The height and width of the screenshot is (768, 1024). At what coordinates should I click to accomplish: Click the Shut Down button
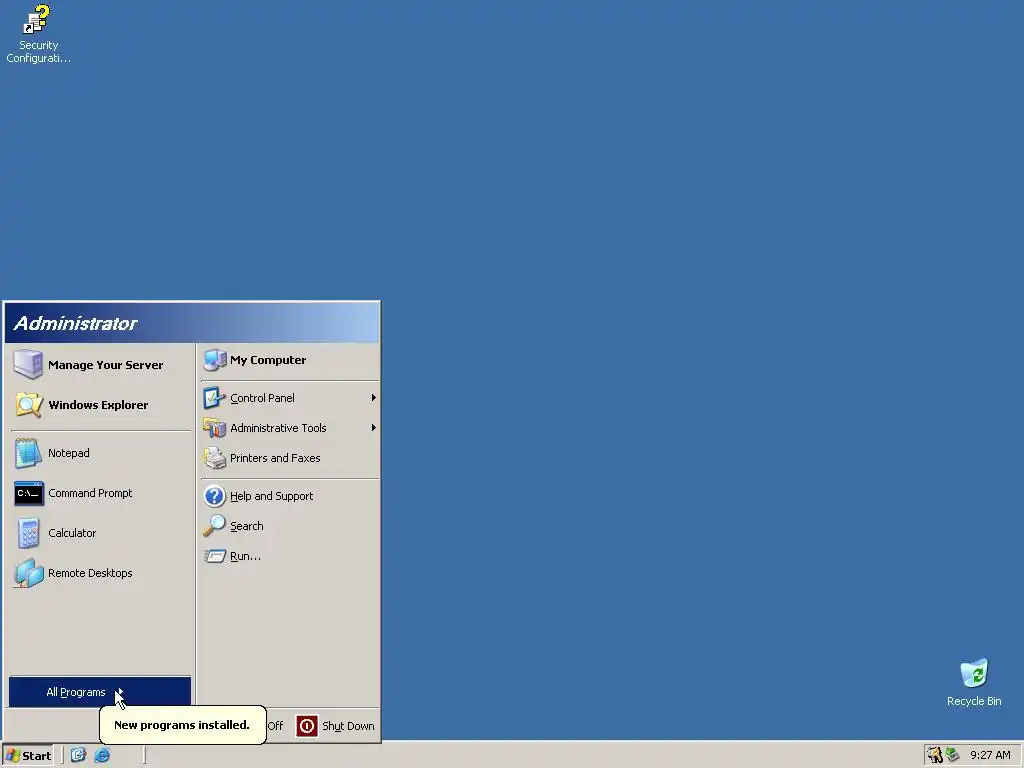coord(336,726)
